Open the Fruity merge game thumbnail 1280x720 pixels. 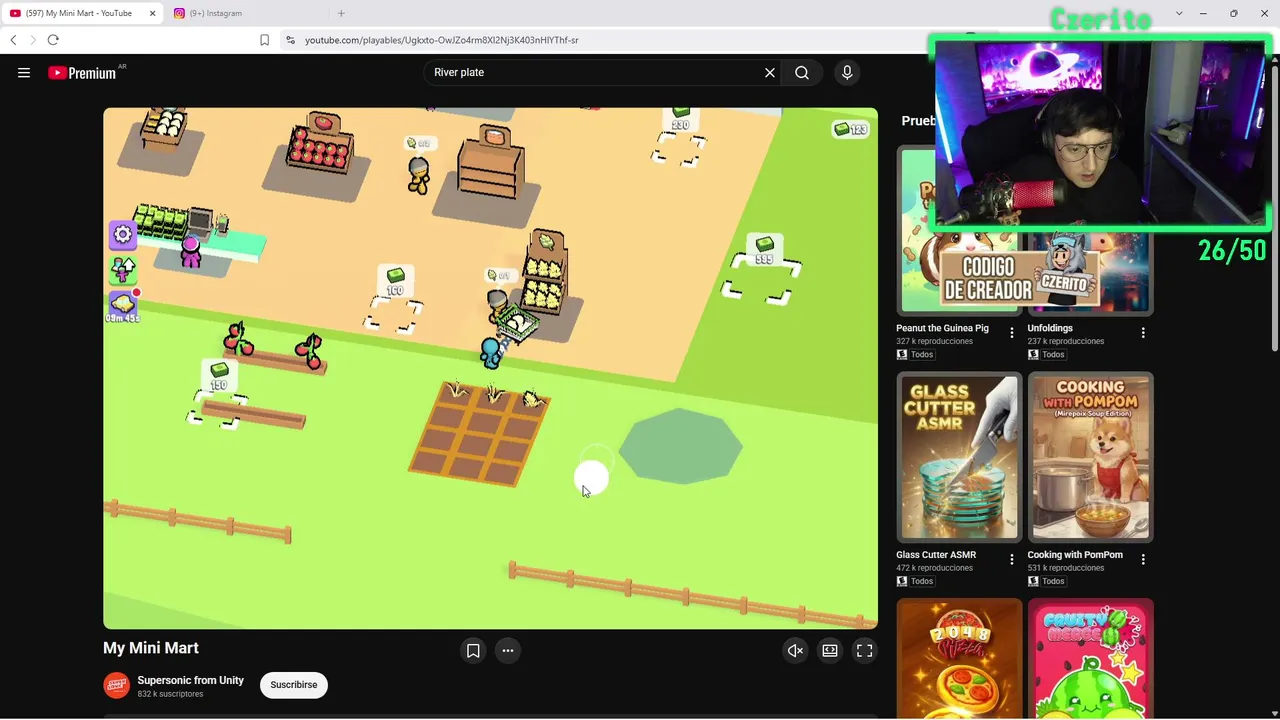[x=1090, y=658]
